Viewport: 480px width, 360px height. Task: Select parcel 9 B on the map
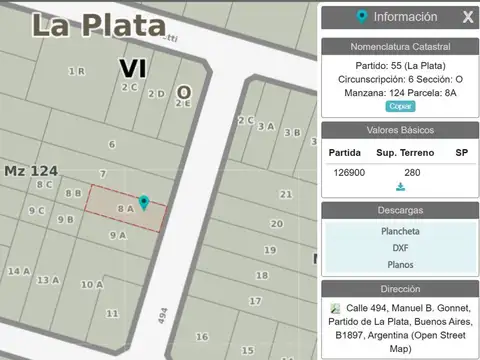coord(65,219)
